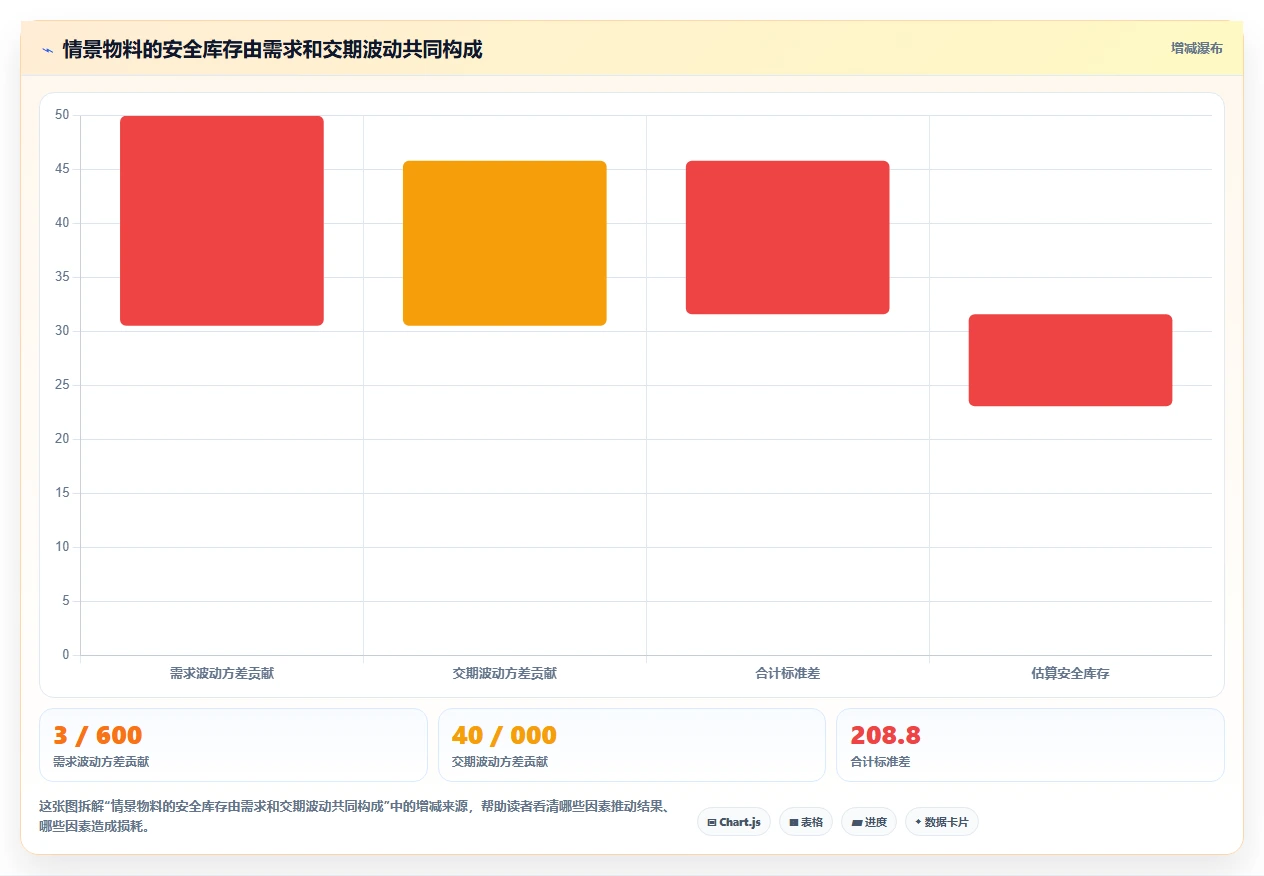Click the red 合计标准差 bar
This screenshot has width=1264, height=876.
tap(788, 238)
